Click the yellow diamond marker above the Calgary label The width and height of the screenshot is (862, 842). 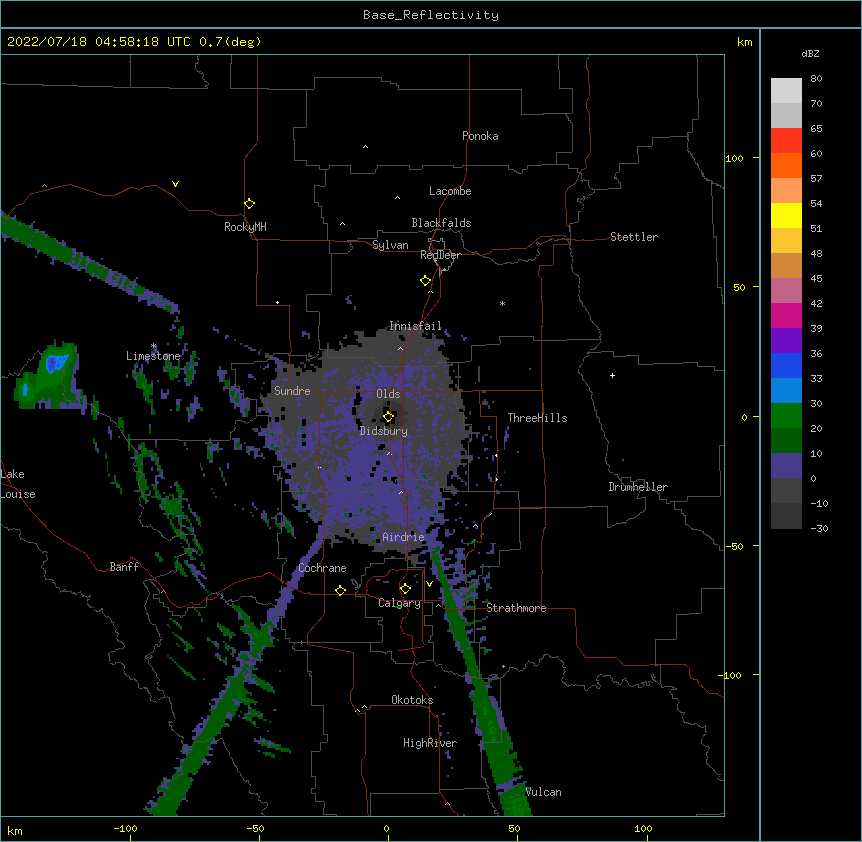(x=405, y=589)
